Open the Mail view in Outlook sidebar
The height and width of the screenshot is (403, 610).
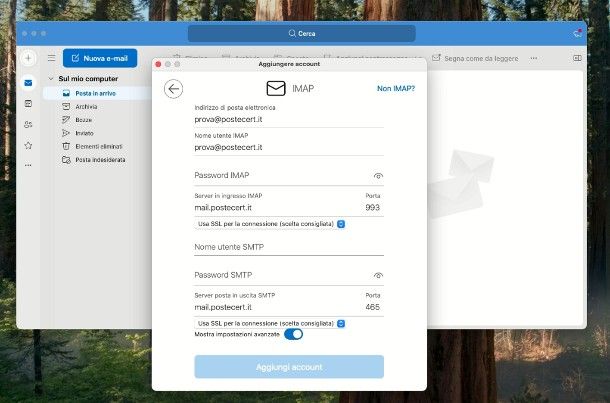(x=28, y=83)
